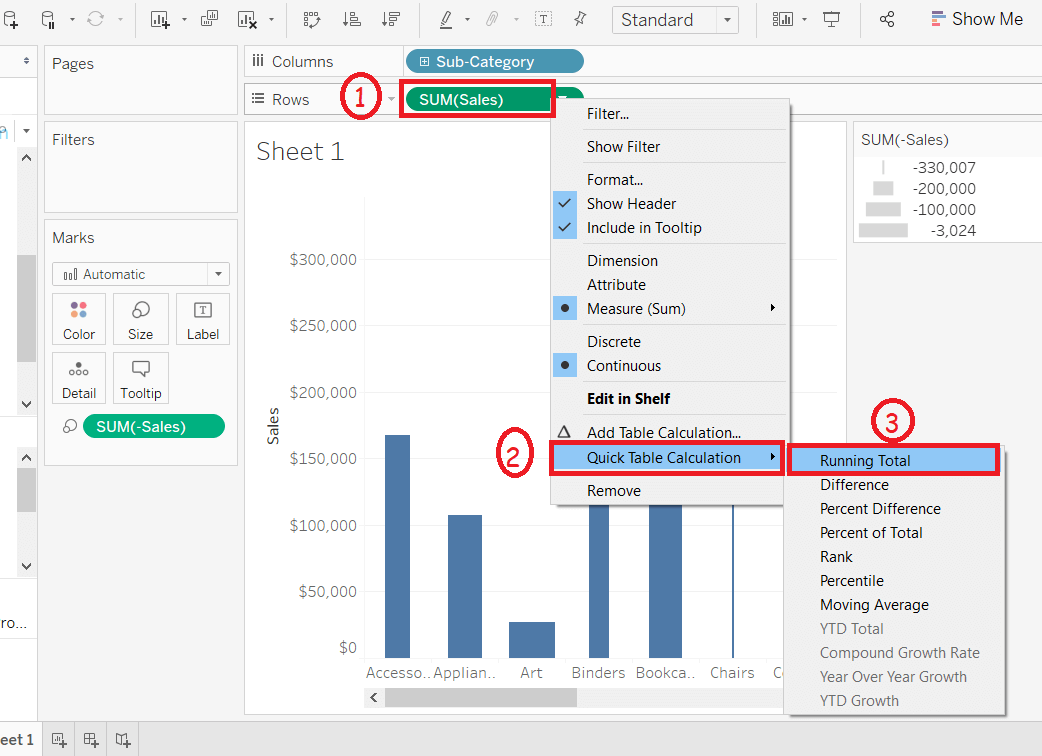Click the Label card in Marks

(203, 319)
